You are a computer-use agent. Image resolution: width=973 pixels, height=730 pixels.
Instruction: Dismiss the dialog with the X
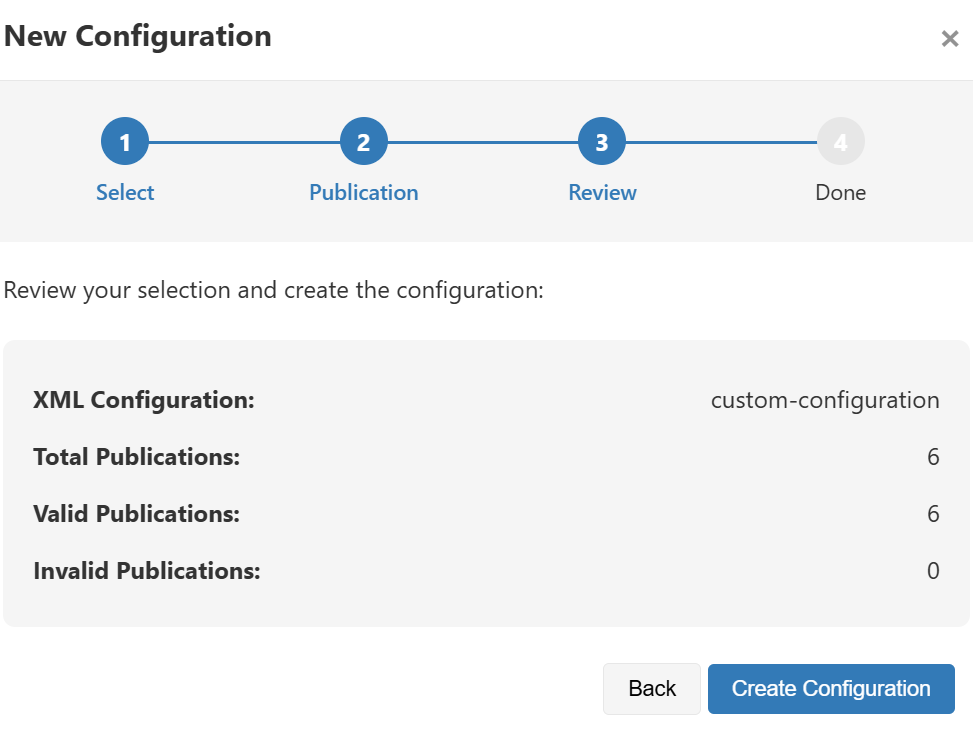[x=949, y=39]
